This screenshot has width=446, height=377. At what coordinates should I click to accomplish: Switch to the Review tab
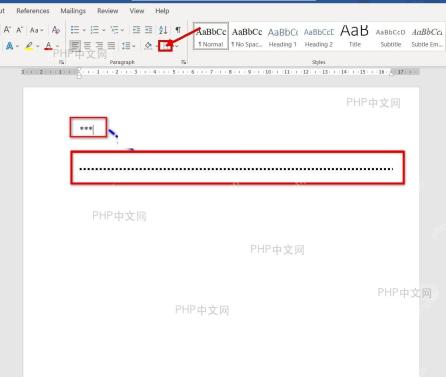click(108, 11)
